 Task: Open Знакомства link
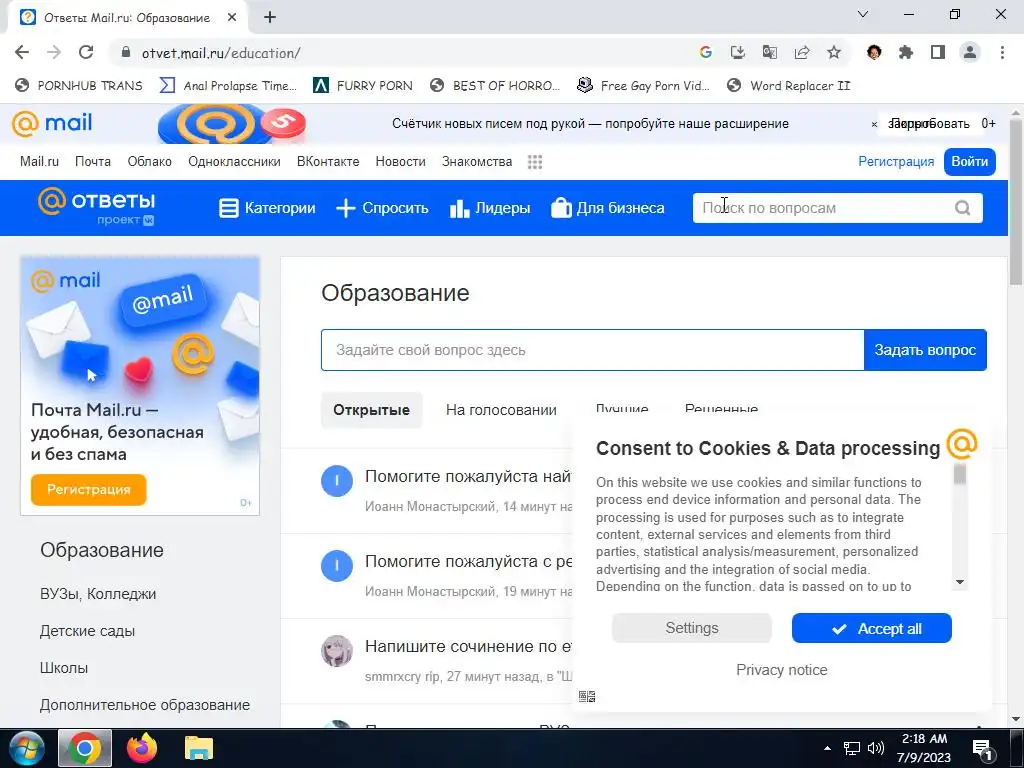(x=477, y=161)
